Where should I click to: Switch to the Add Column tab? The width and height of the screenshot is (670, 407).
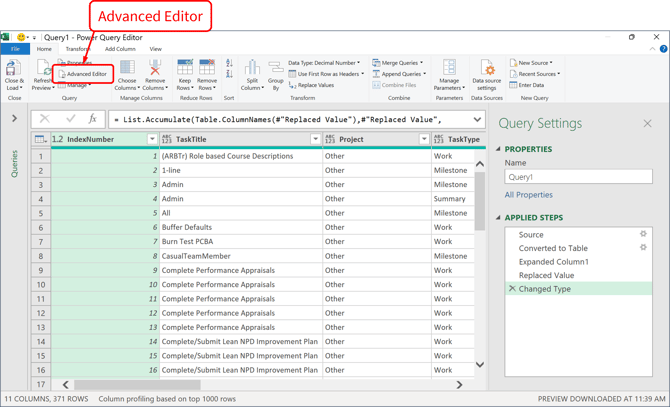coord(120,49)
